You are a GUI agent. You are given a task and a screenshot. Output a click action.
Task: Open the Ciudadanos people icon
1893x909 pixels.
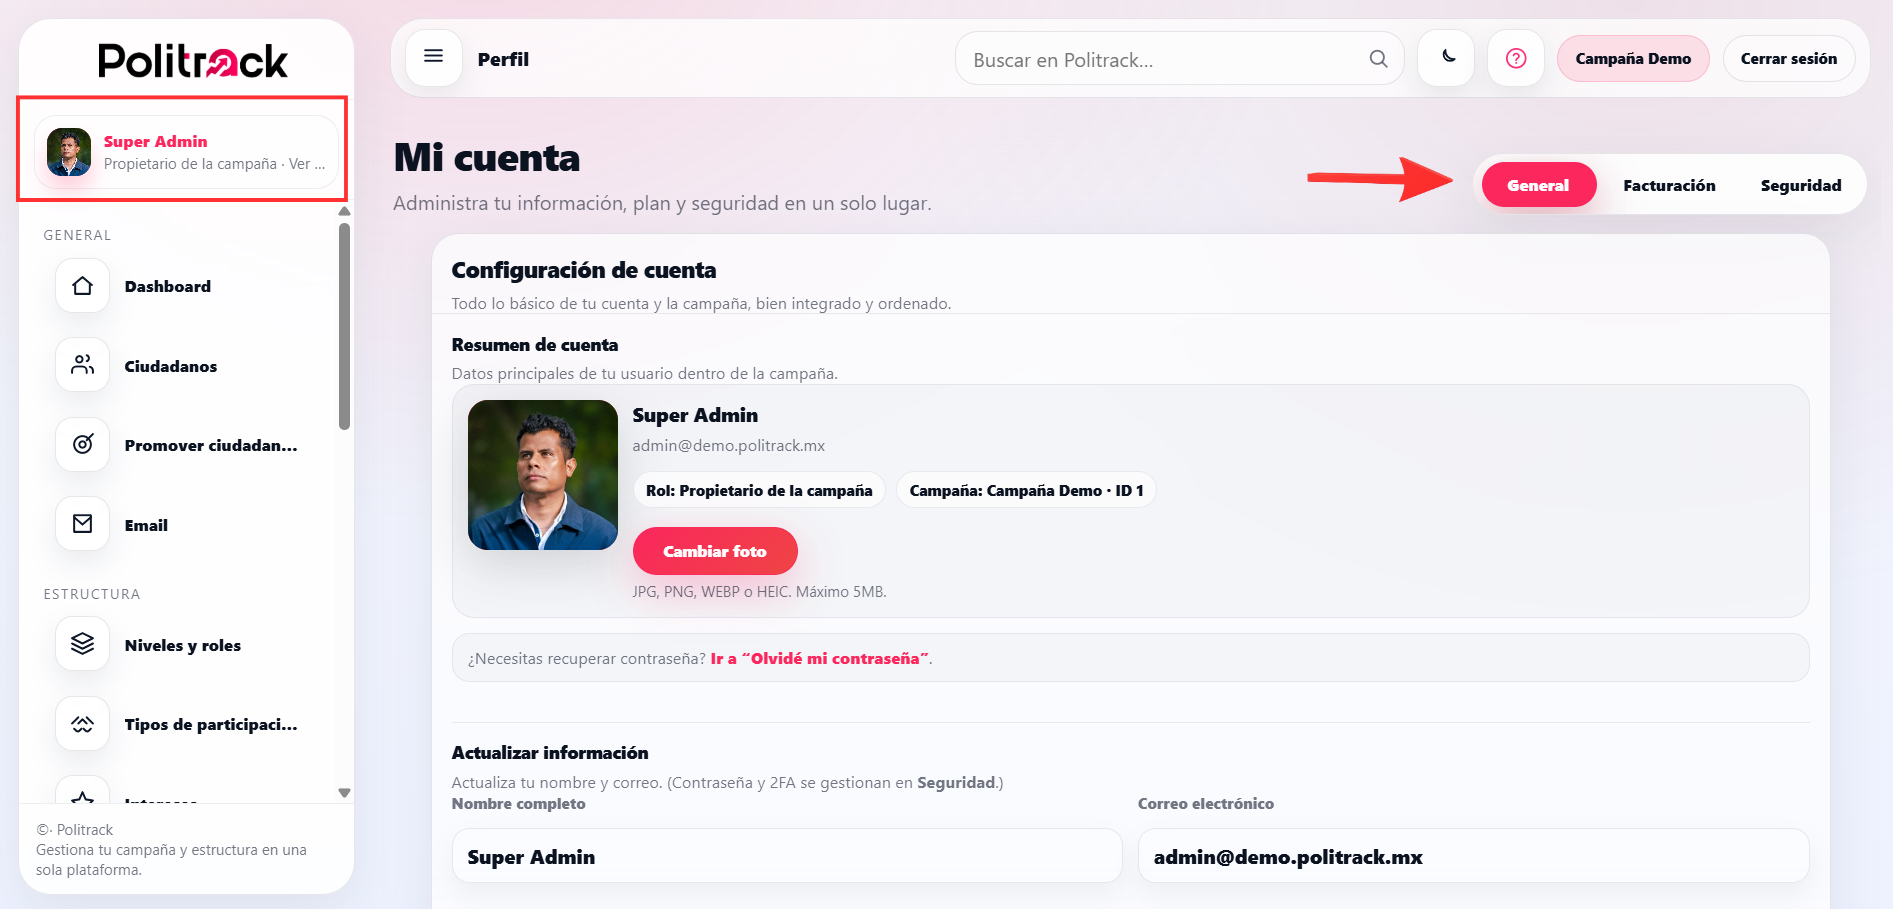pos(81,365)
